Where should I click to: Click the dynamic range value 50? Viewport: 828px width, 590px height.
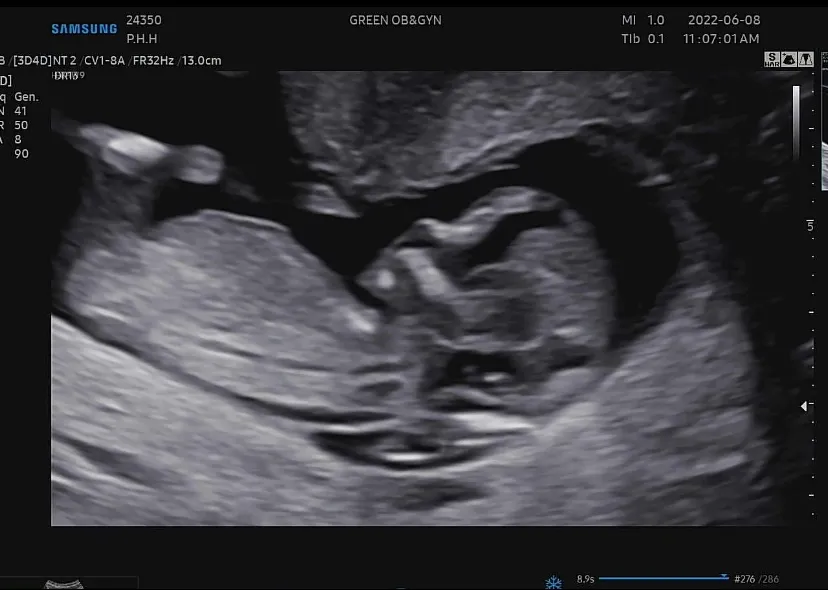[x=21, y=125]
